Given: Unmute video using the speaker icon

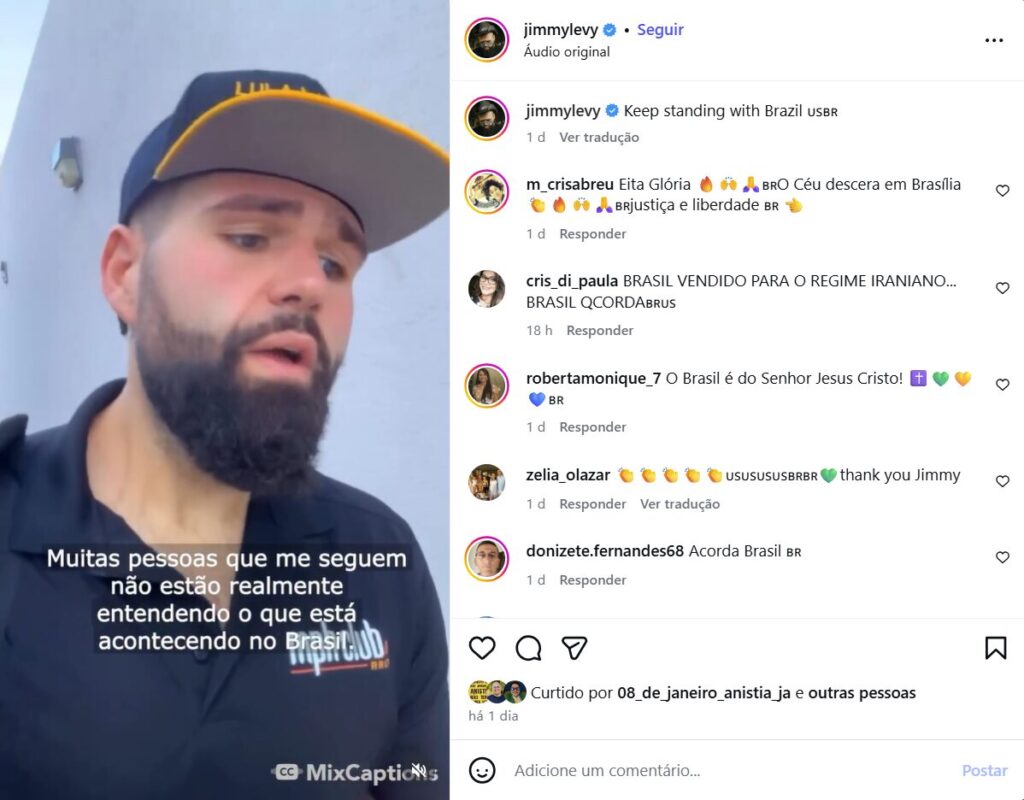Looking at the screenshot, I should click(419, 771).
